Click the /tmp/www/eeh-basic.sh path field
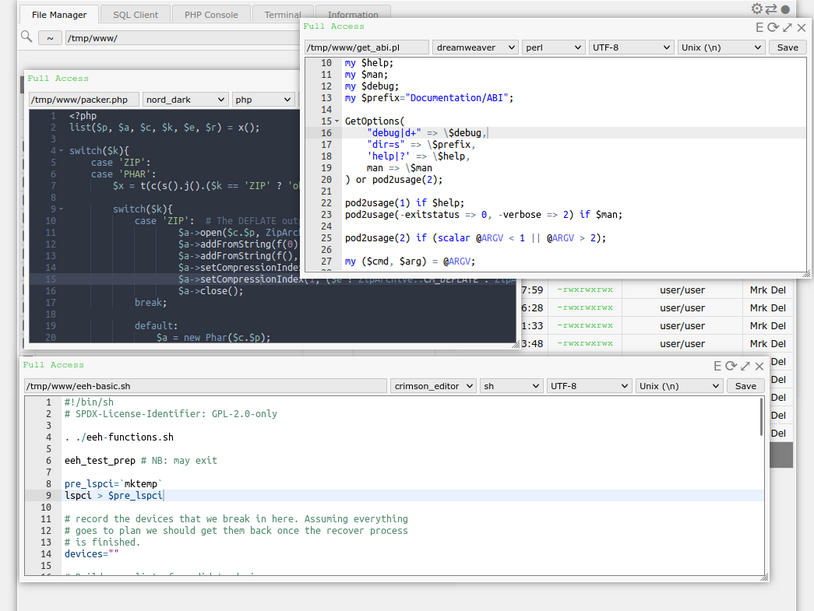The height and width of the screenshot is (611, 814). (x=204, y=386)
